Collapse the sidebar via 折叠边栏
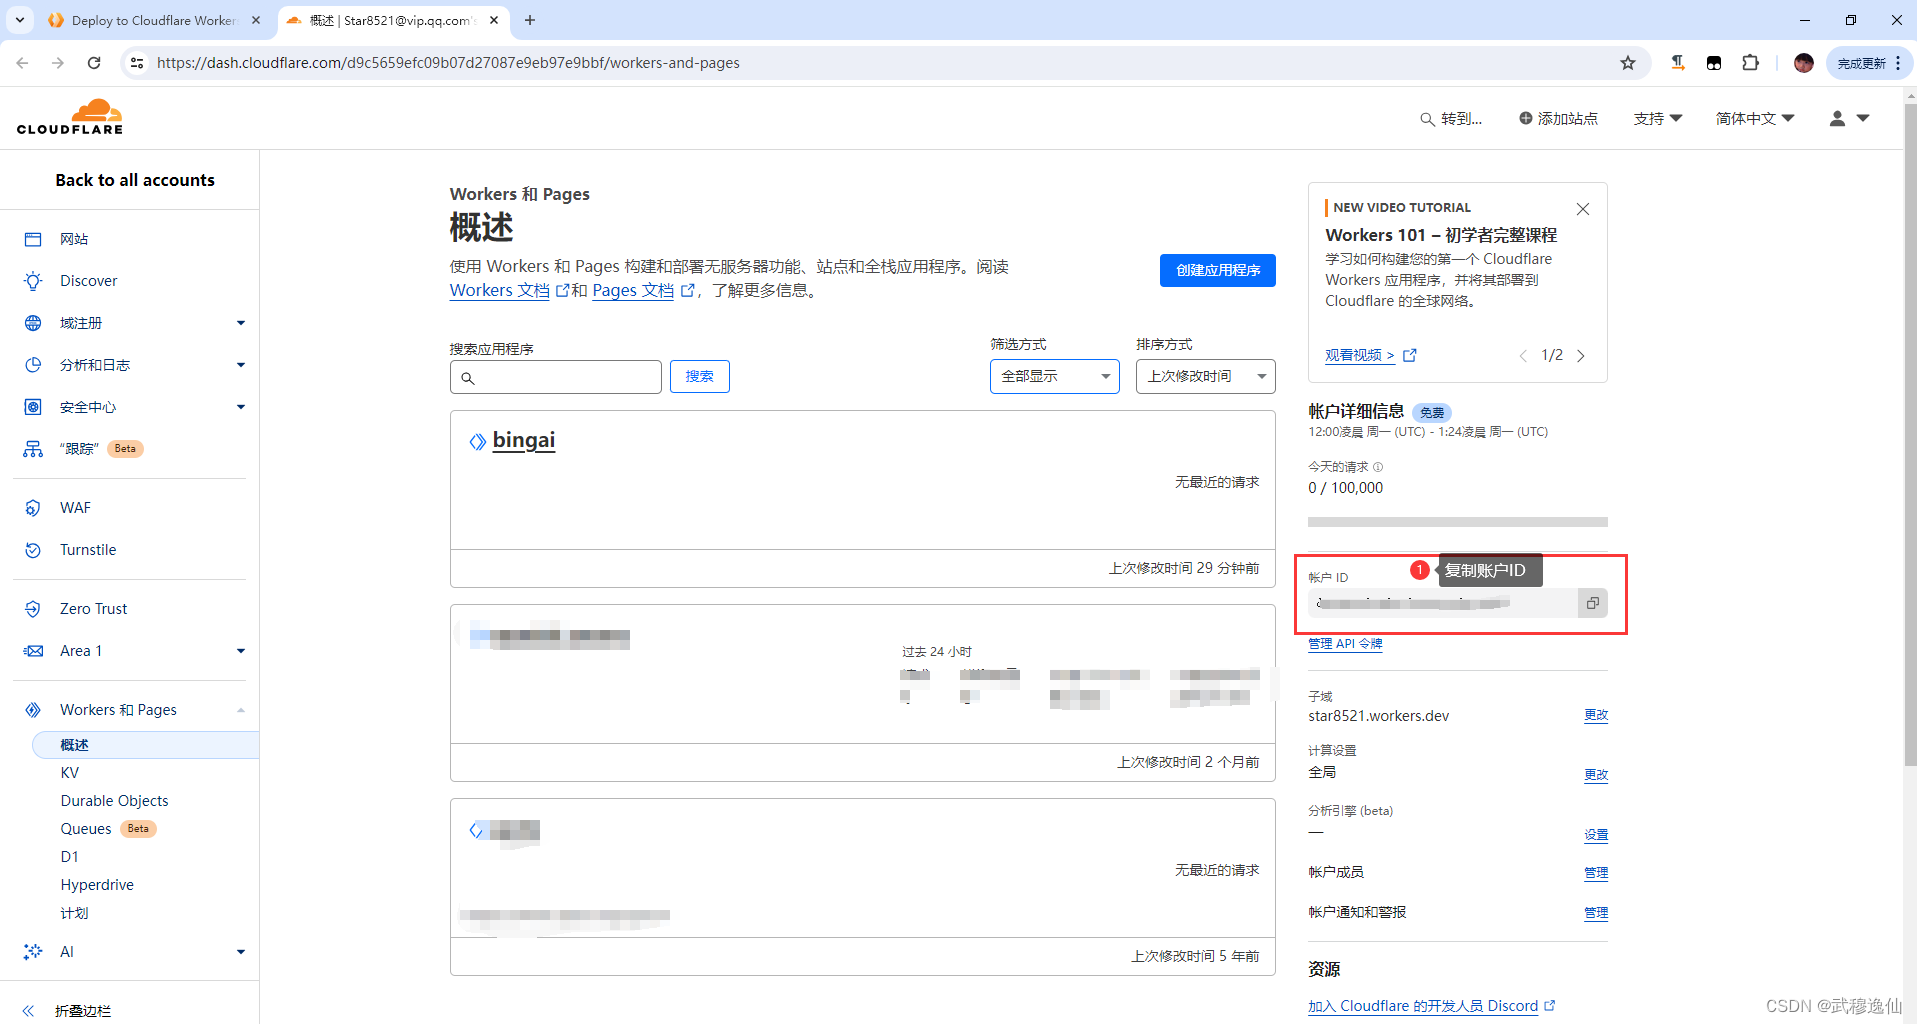This screenshot has height=1024, width=1917. [x=82, y=1010]
